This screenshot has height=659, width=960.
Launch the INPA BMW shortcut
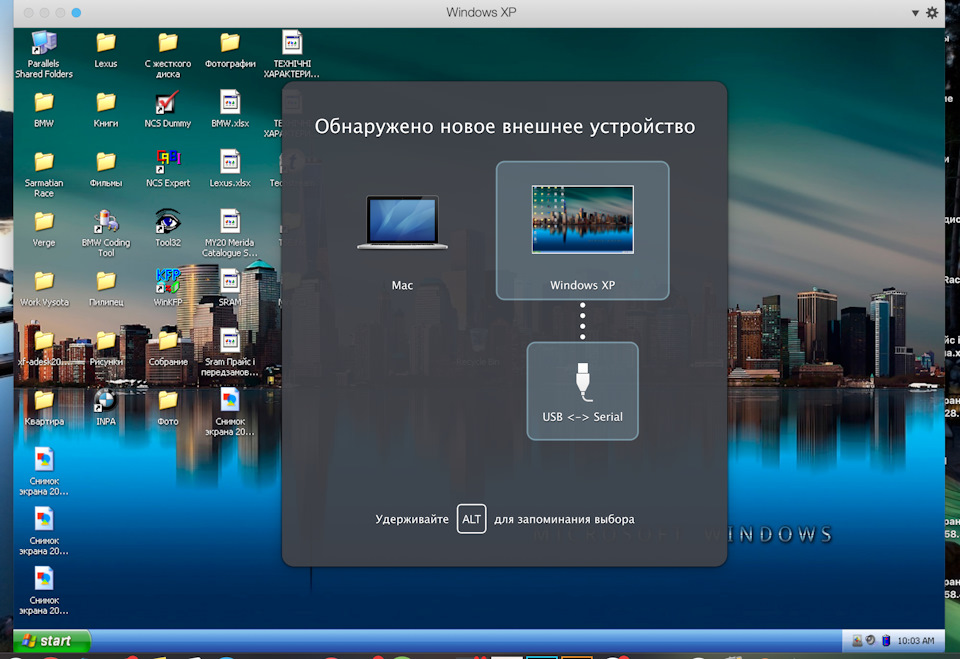pyautogui.click(x=105, y=407)
